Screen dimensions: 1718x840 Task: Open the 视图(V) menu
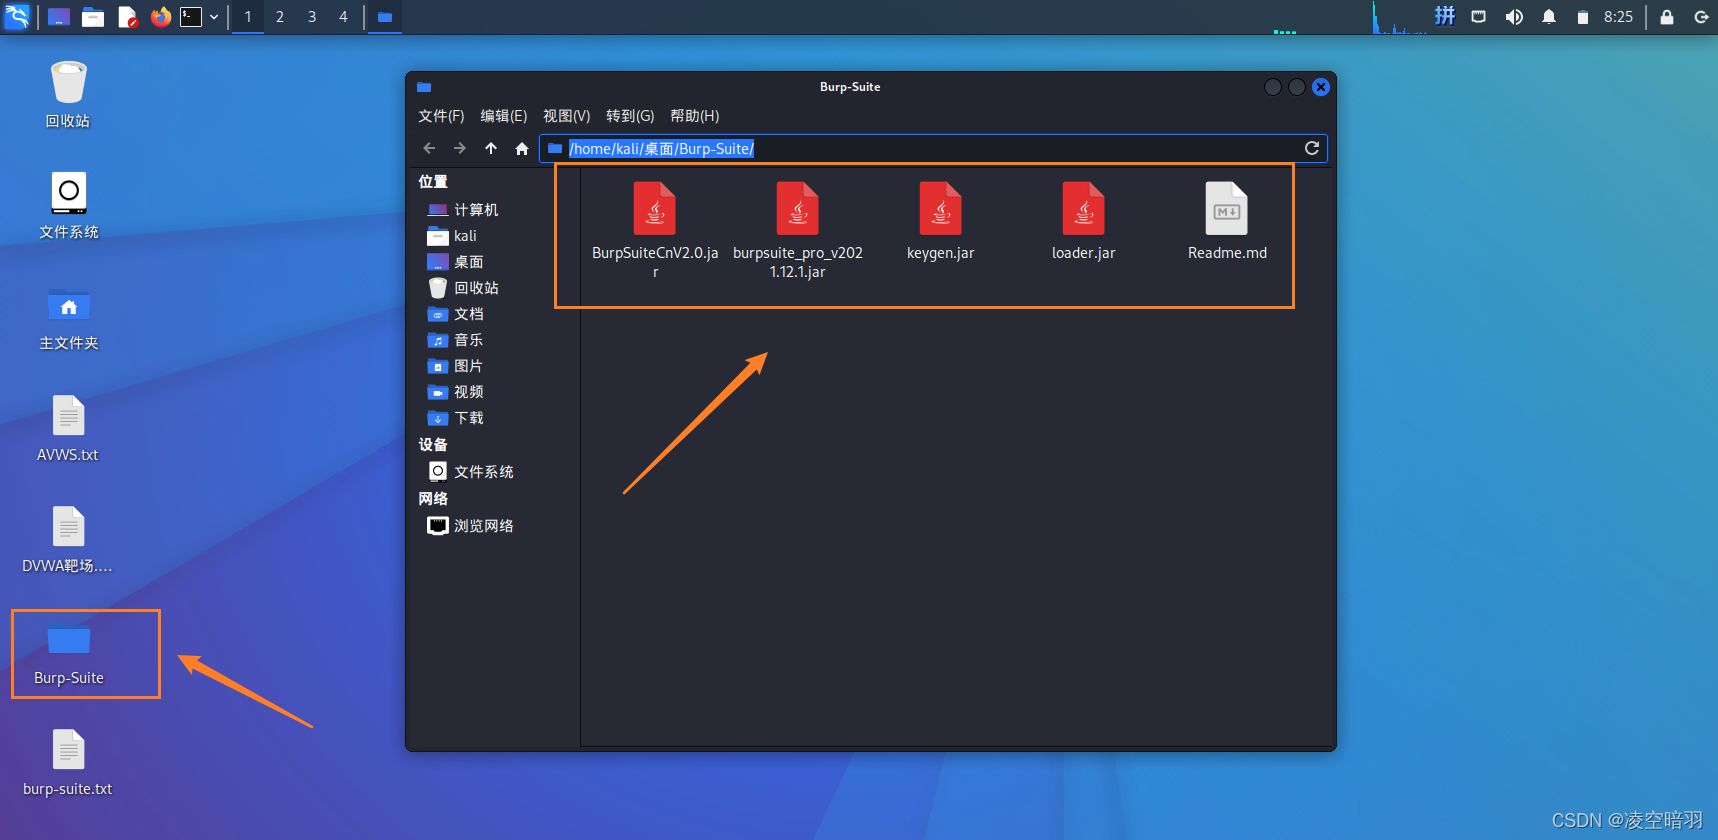click(x=566, y=116)
